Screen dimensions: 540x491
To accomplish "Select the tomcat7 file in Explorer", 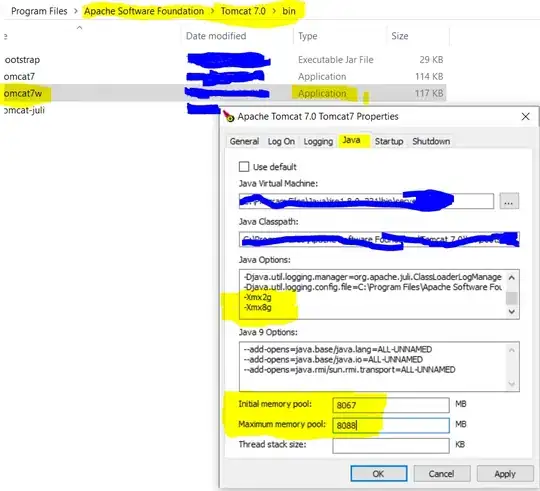I will [x=19, y=76].
